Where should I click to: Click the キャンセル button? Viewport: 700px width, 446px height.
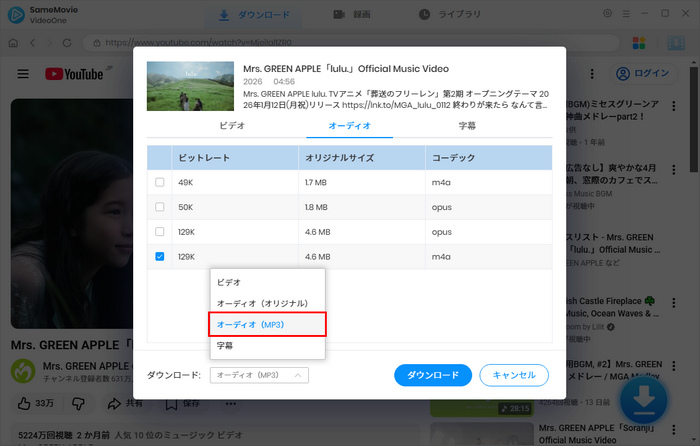514,375
